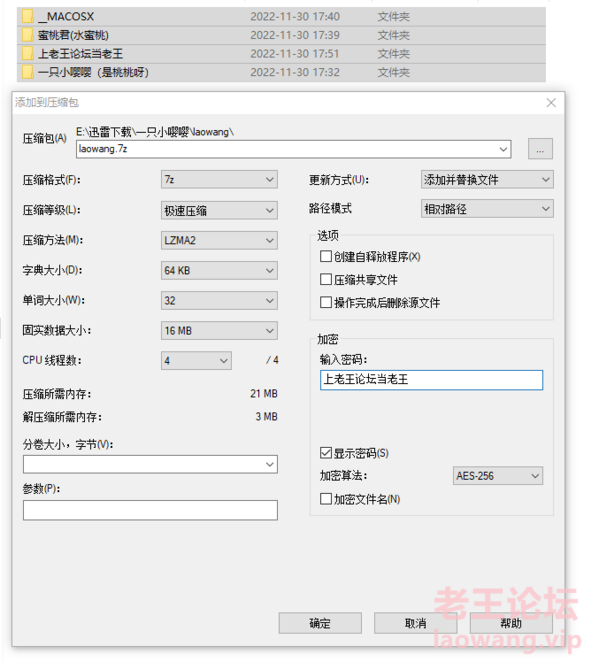Click the 确定 button
Screen dimensions: 599x662
tap(320, 623)
